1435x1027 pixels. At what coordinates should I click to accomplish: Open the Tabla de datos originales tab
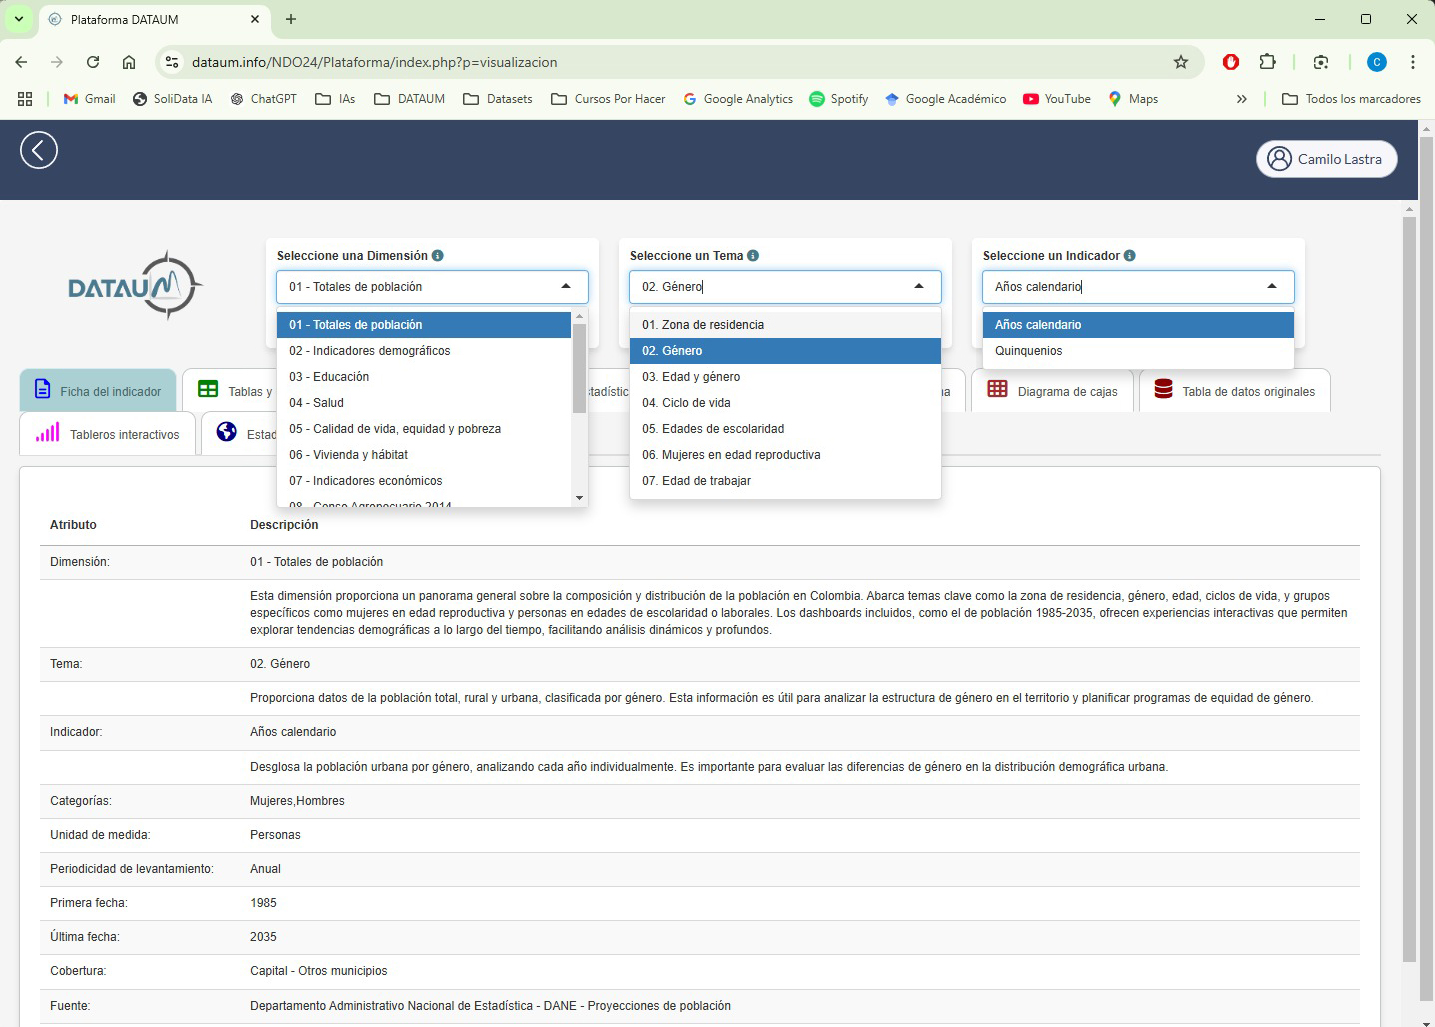(1234, 391)
